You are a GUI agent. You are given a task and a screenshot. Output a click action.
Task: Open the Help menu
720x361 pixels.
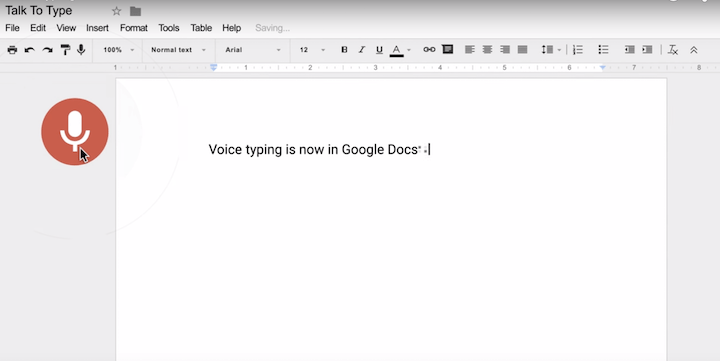click(x=231, y=28)
